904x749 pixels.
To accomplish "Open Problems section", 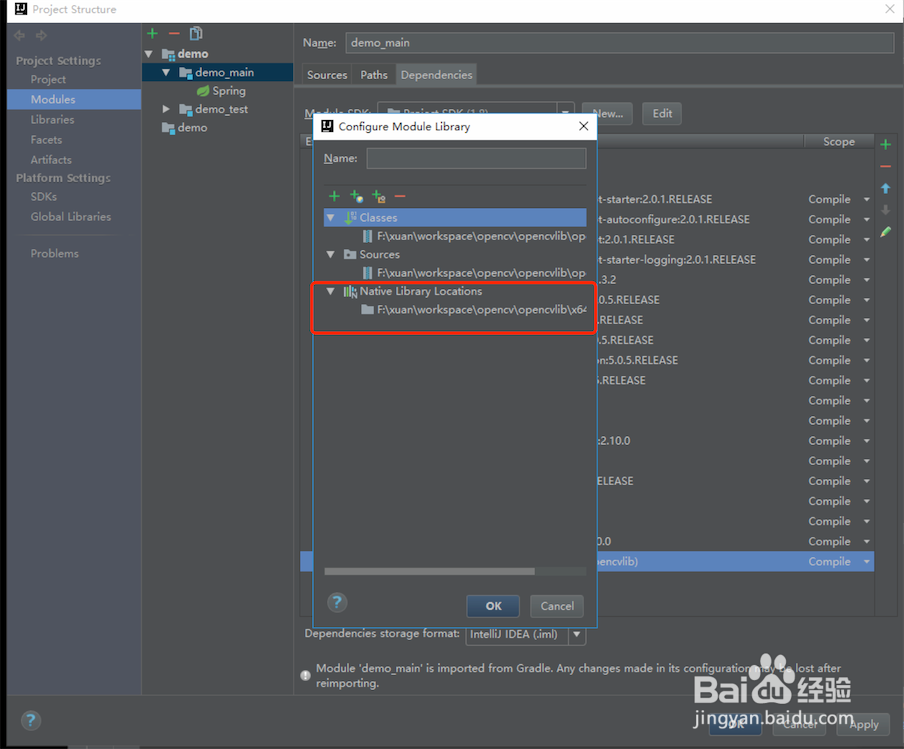I will pyautogui.click(x=55, y=254).
